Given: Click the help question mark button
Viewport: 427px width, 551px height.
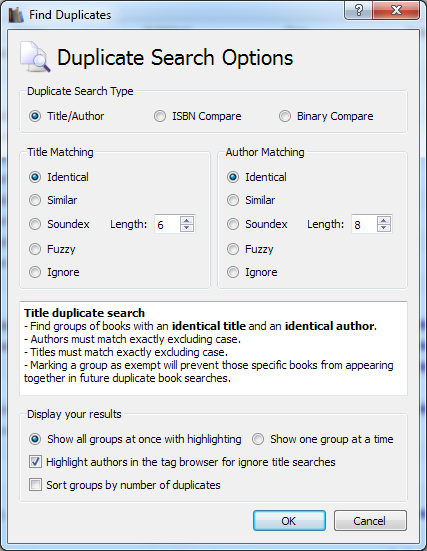Looking at the screenshot, I should click(x=358, y=10).
